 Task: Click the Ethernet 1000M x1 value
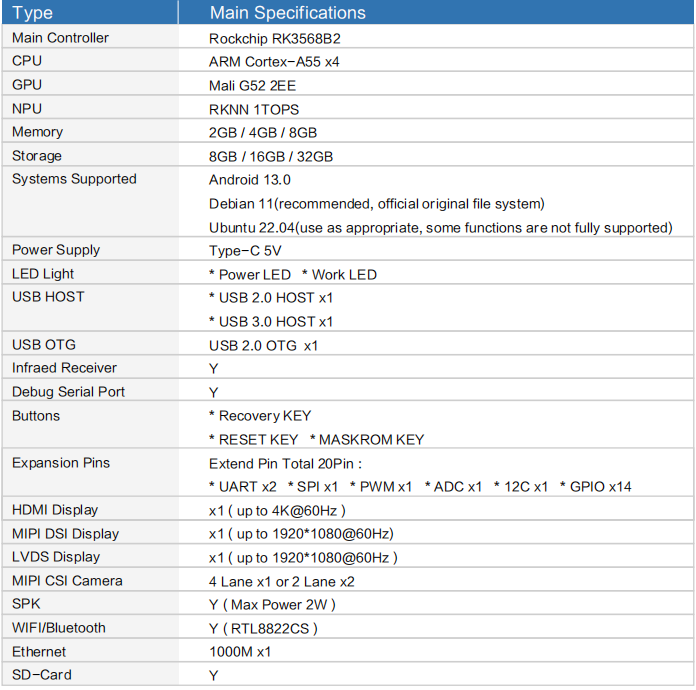pyautogui.click(x=240, y=651)
